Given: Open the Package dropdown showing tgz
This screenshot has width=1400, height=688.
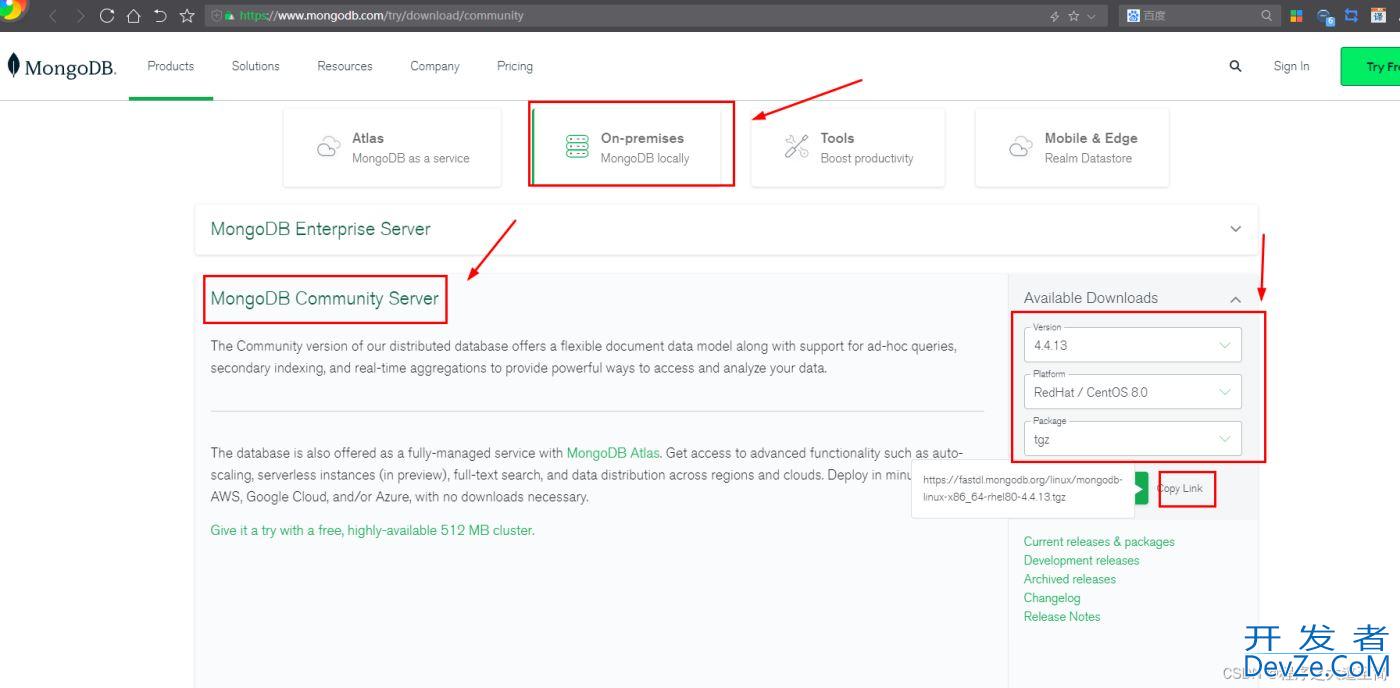Looking at the screenshot, I should pos(1133,439).
